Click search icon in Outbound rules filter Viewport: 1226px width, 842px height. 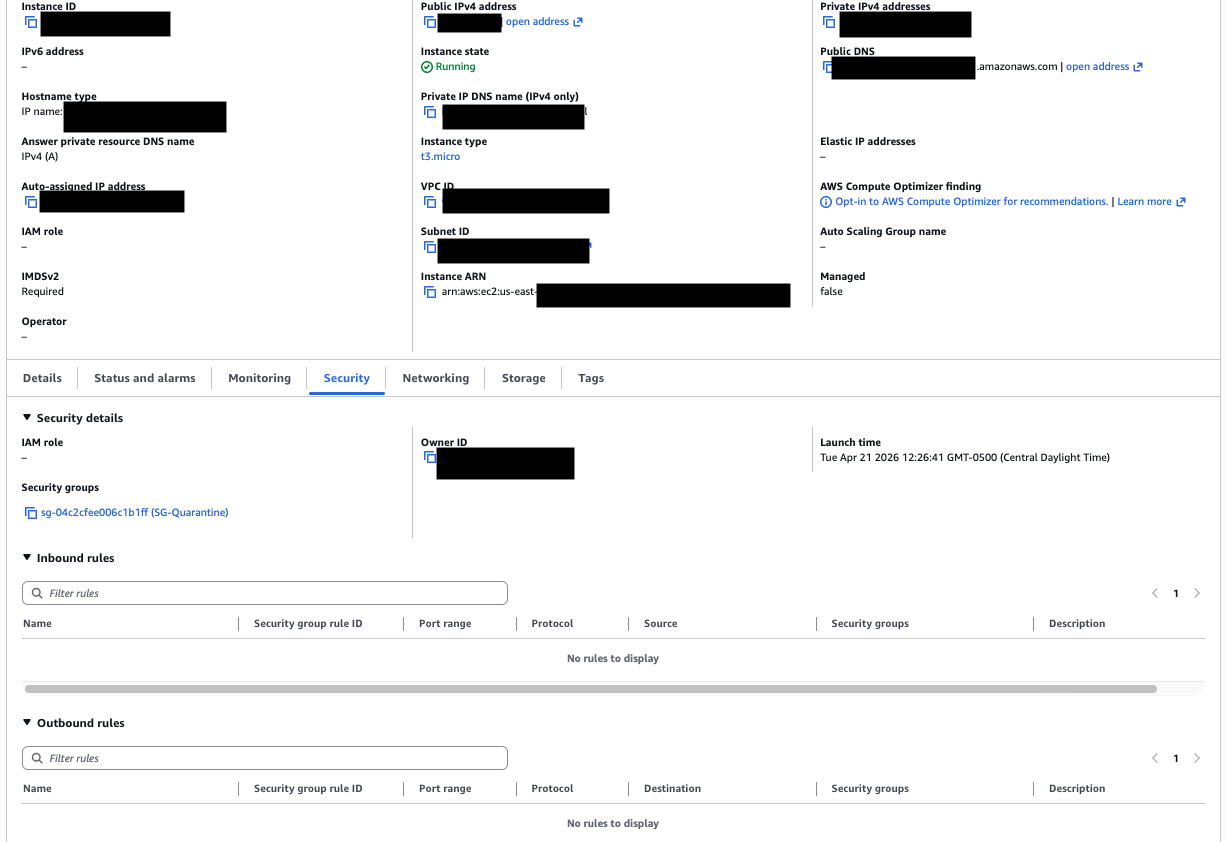(x=37, y=758)
